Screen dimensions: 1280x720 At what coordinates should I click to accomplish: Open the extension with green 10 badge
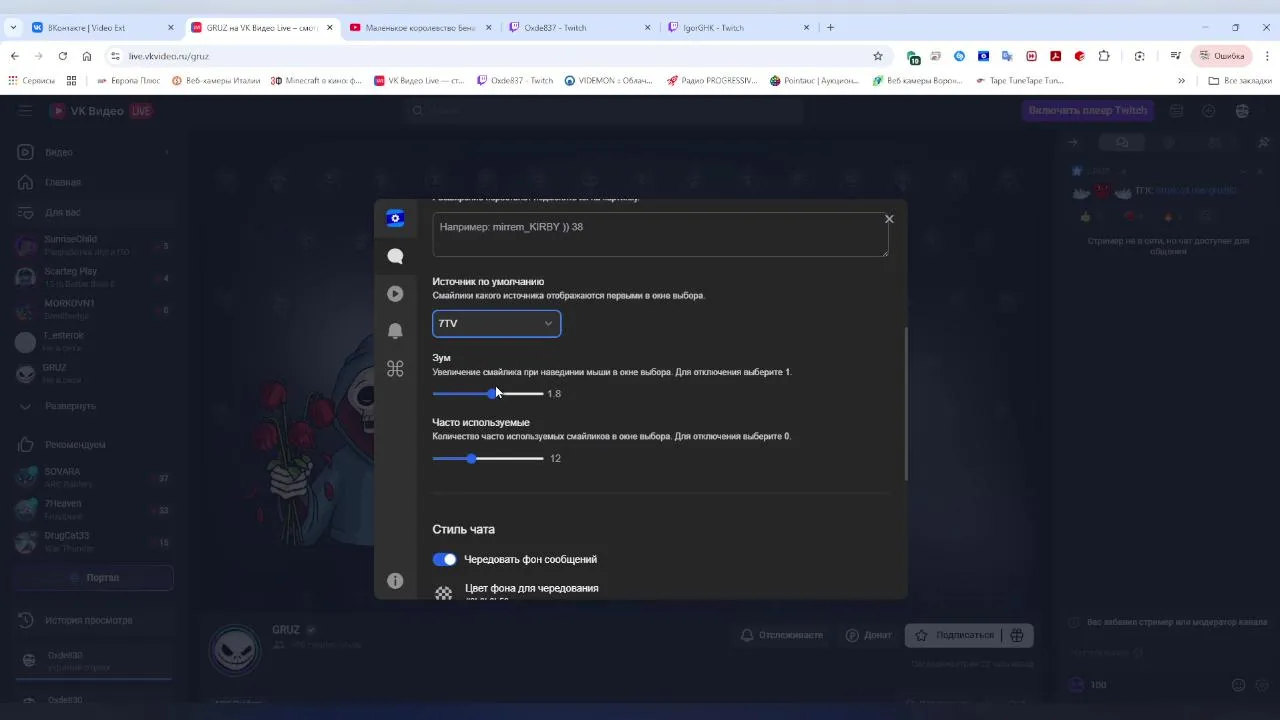pos(913,57)
